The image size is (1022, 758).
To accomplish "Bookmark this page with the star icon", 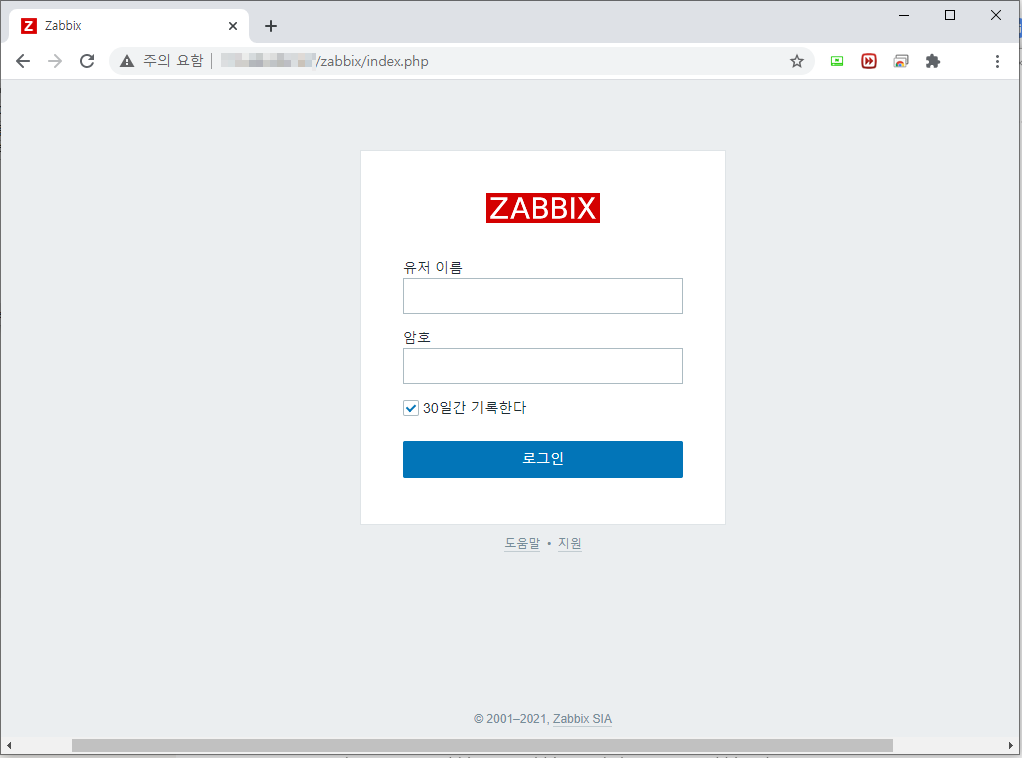I will 796,61.
